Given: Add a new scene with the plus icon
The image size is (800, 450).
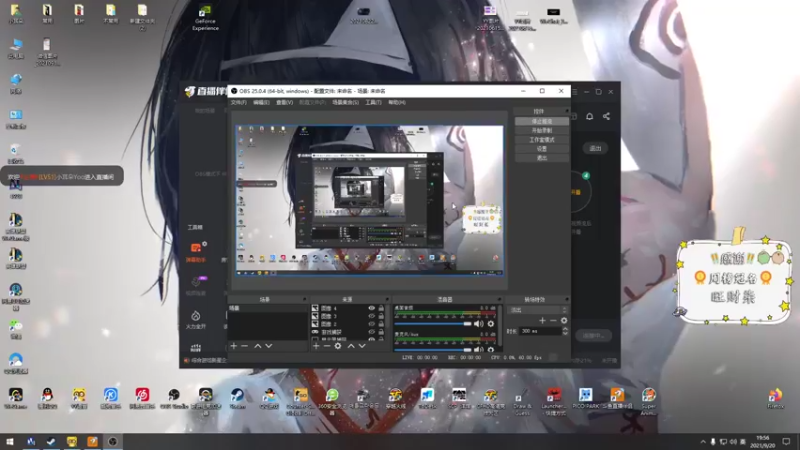Looking at the screenshot, I should tap(234, 346).
